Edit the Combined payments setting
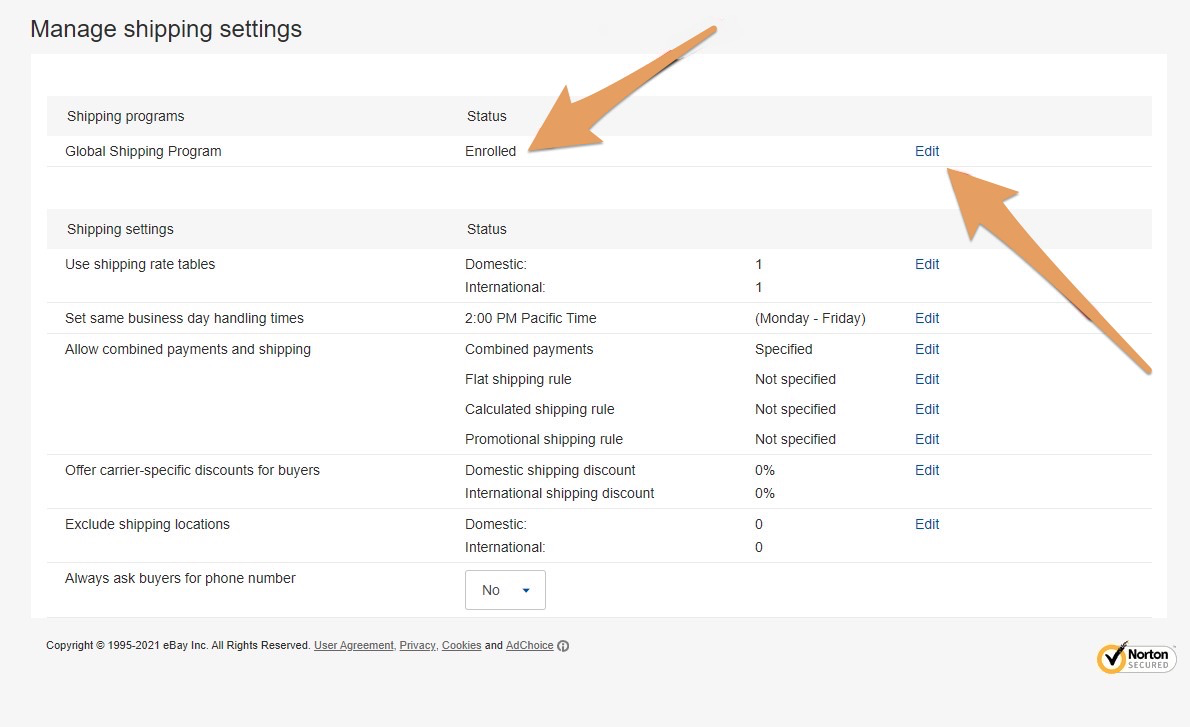 [x=927, y=349]
